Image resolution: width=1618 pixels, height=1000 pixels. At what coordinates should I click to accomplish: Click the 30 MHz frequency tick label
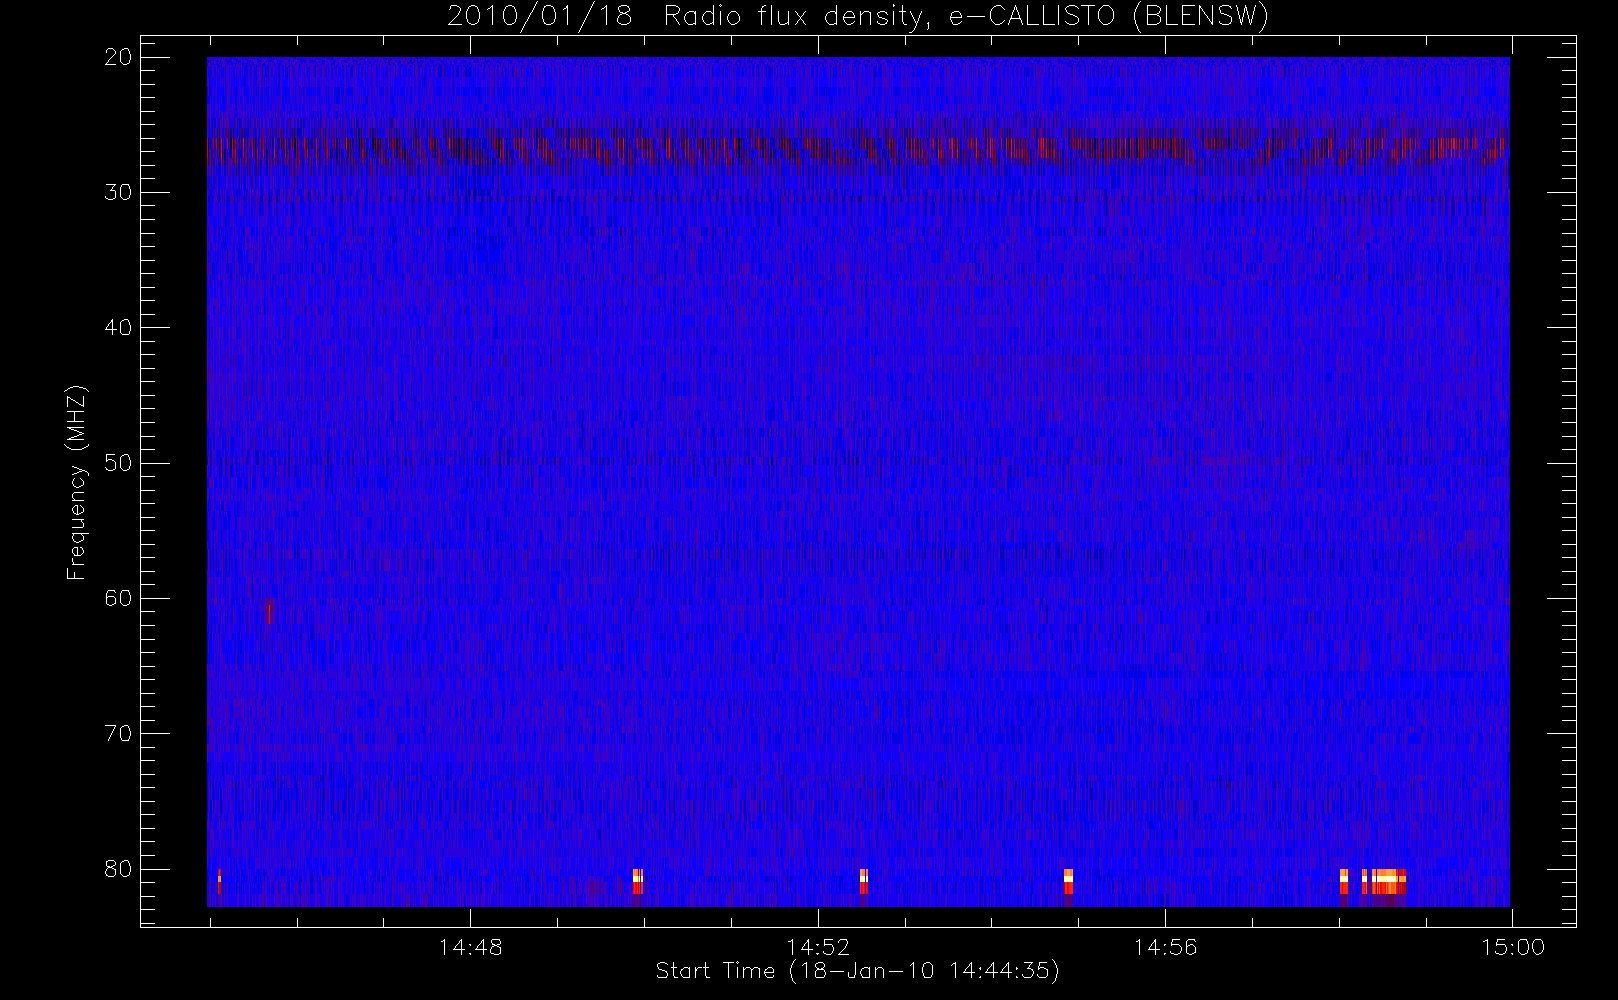pos(118,192)
